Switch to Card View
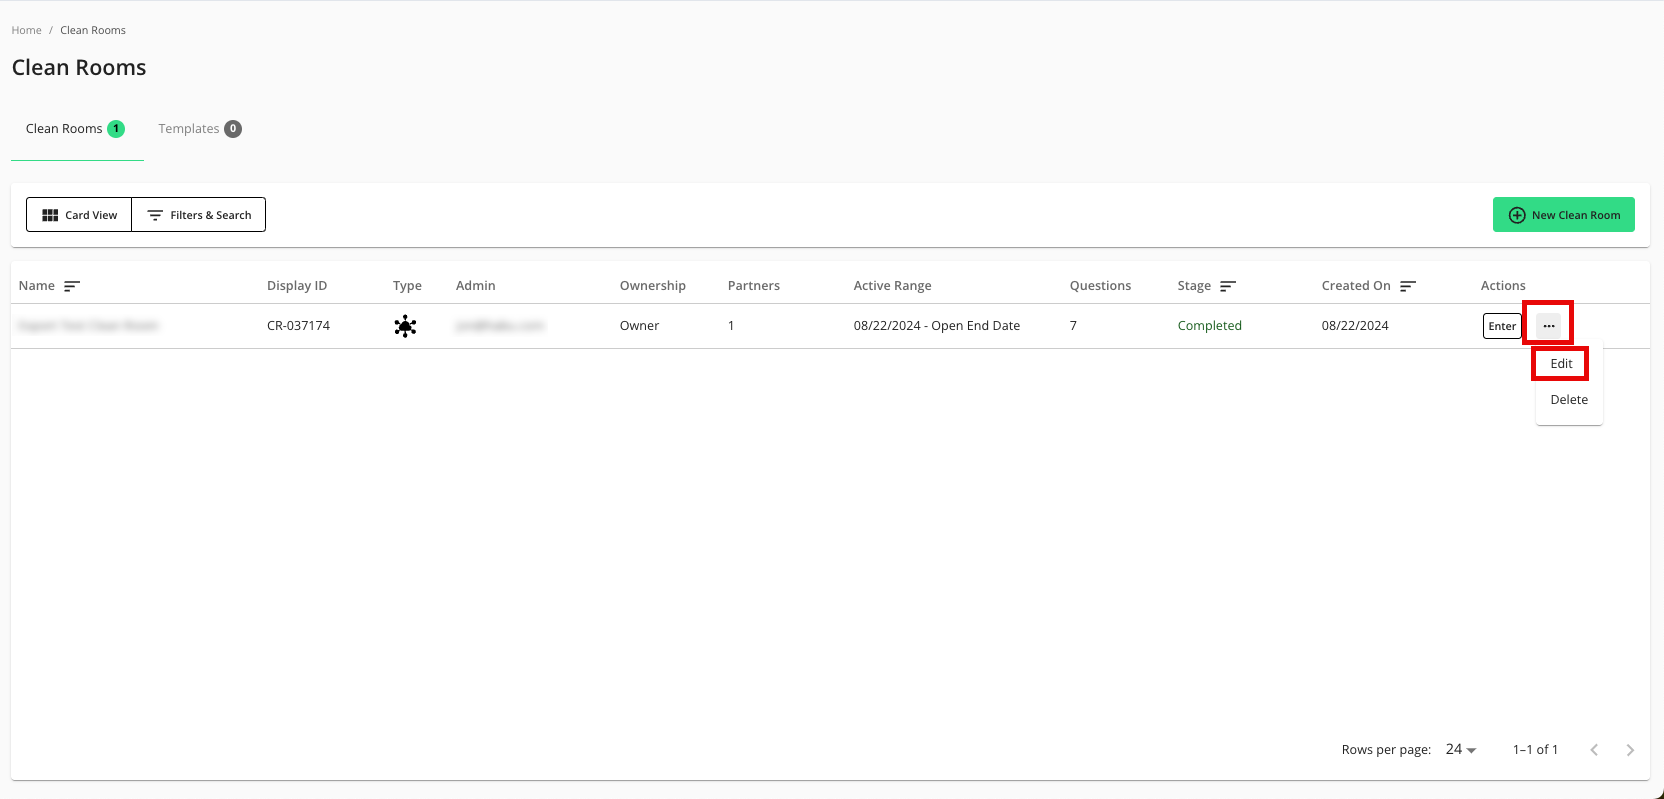This screenshot has width=1664, height=799. pos(79,215)
